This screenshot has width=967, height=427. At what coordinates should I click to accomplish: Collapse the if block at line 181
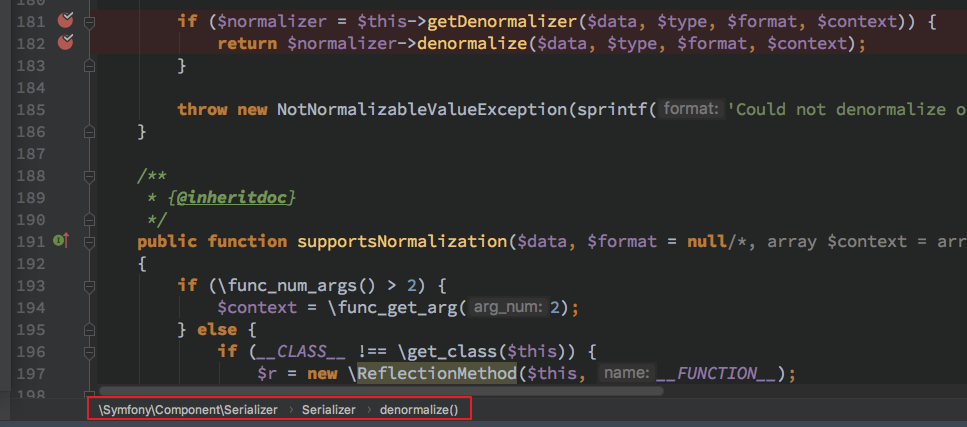point(89,20)
